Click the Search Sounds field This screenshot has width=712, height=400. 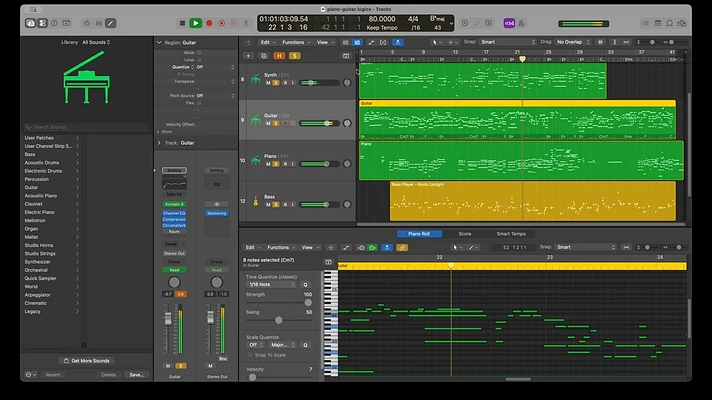pos(86,127)
